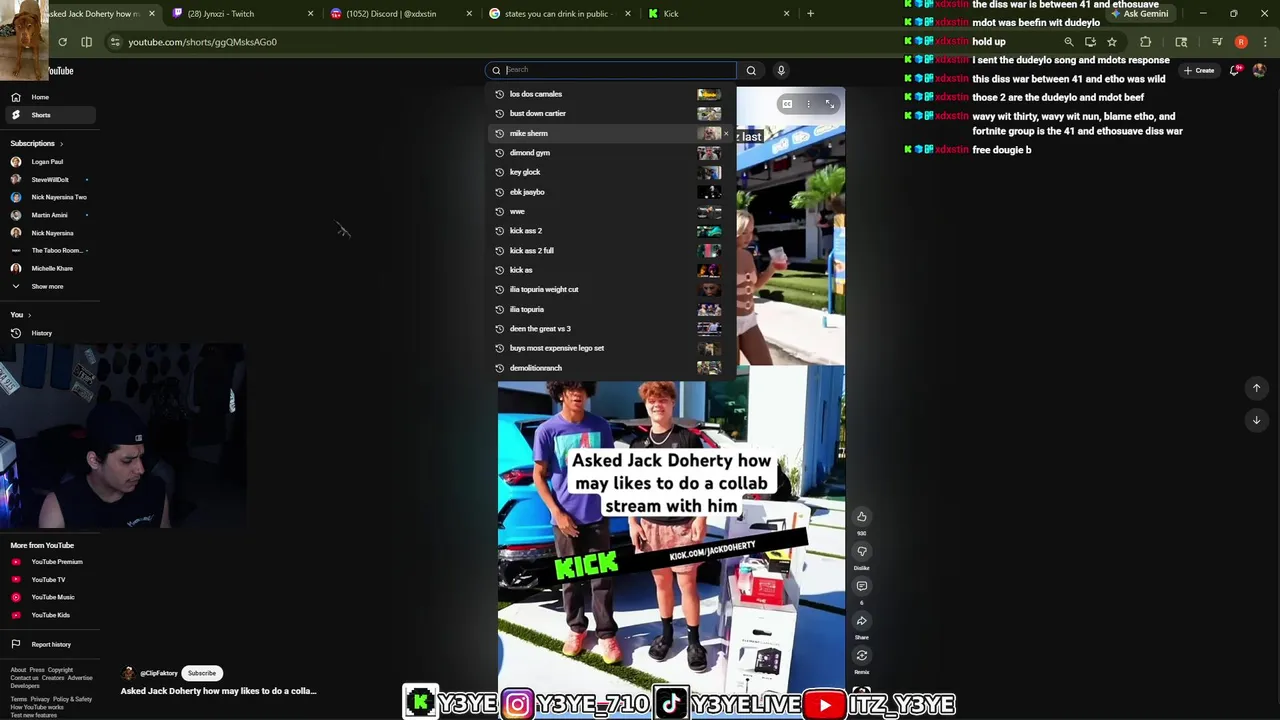1280x720 pixels.
Task: Bookmark this page with the star icon
Action: pyautogui.click(x=1111, y=42)
